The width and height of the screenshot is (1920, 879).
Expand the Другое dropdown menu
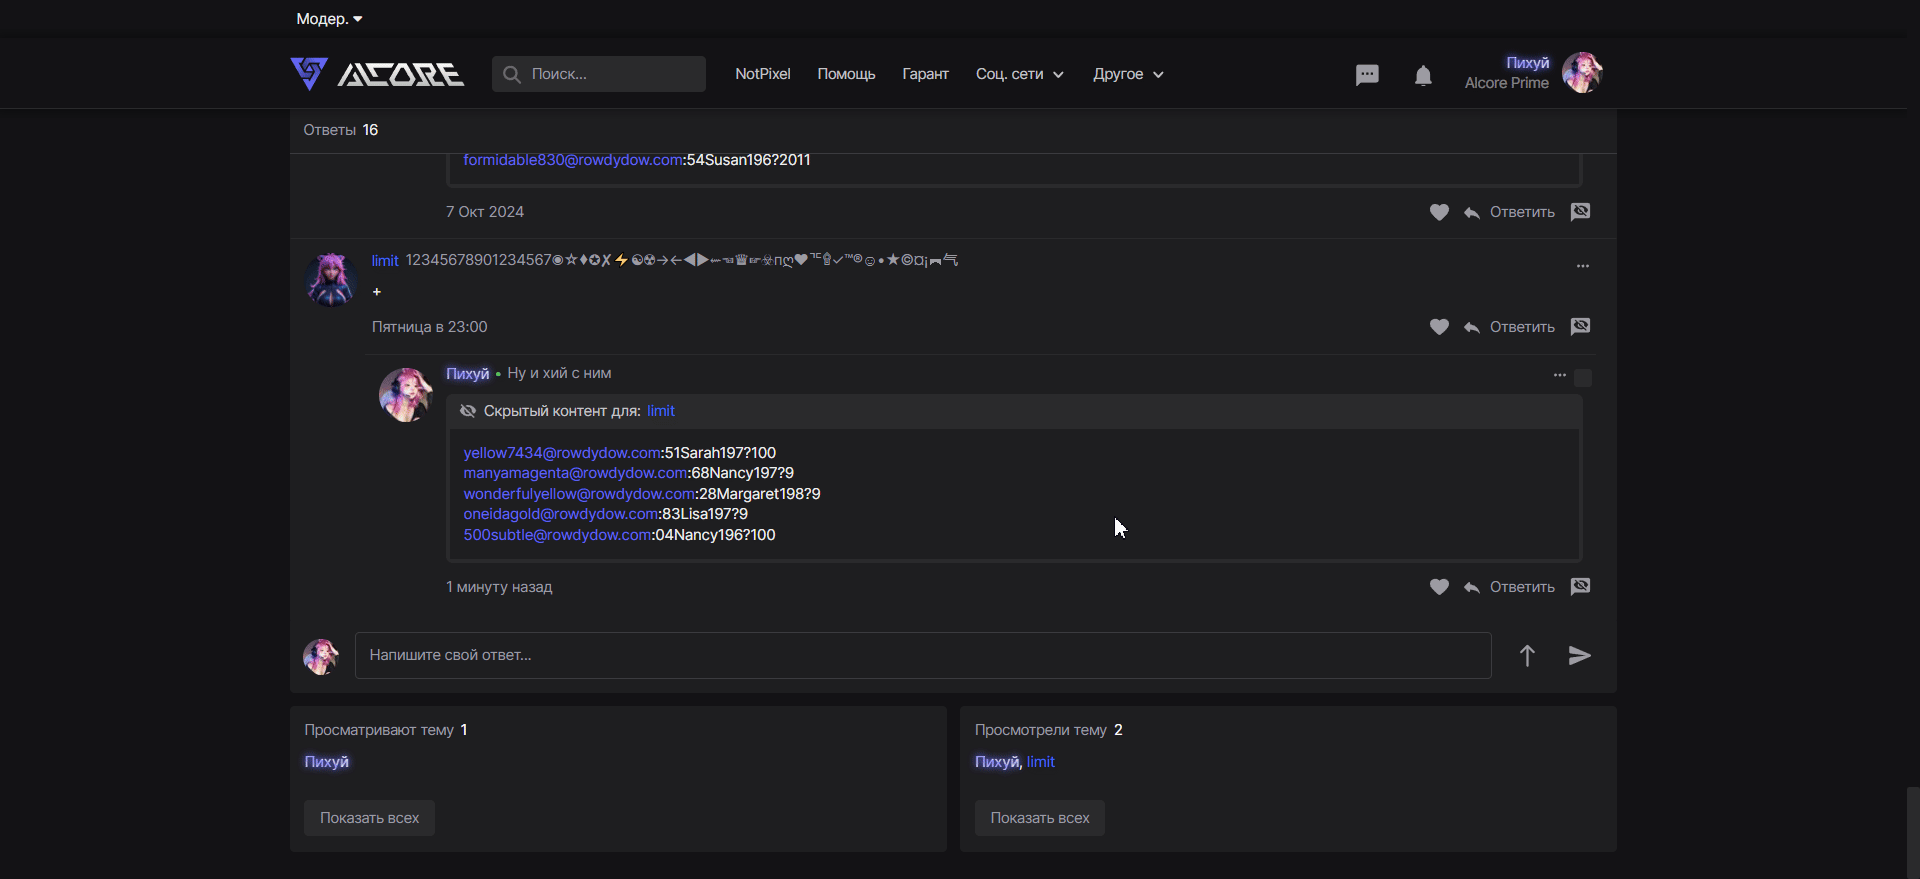click(1127, 74)
